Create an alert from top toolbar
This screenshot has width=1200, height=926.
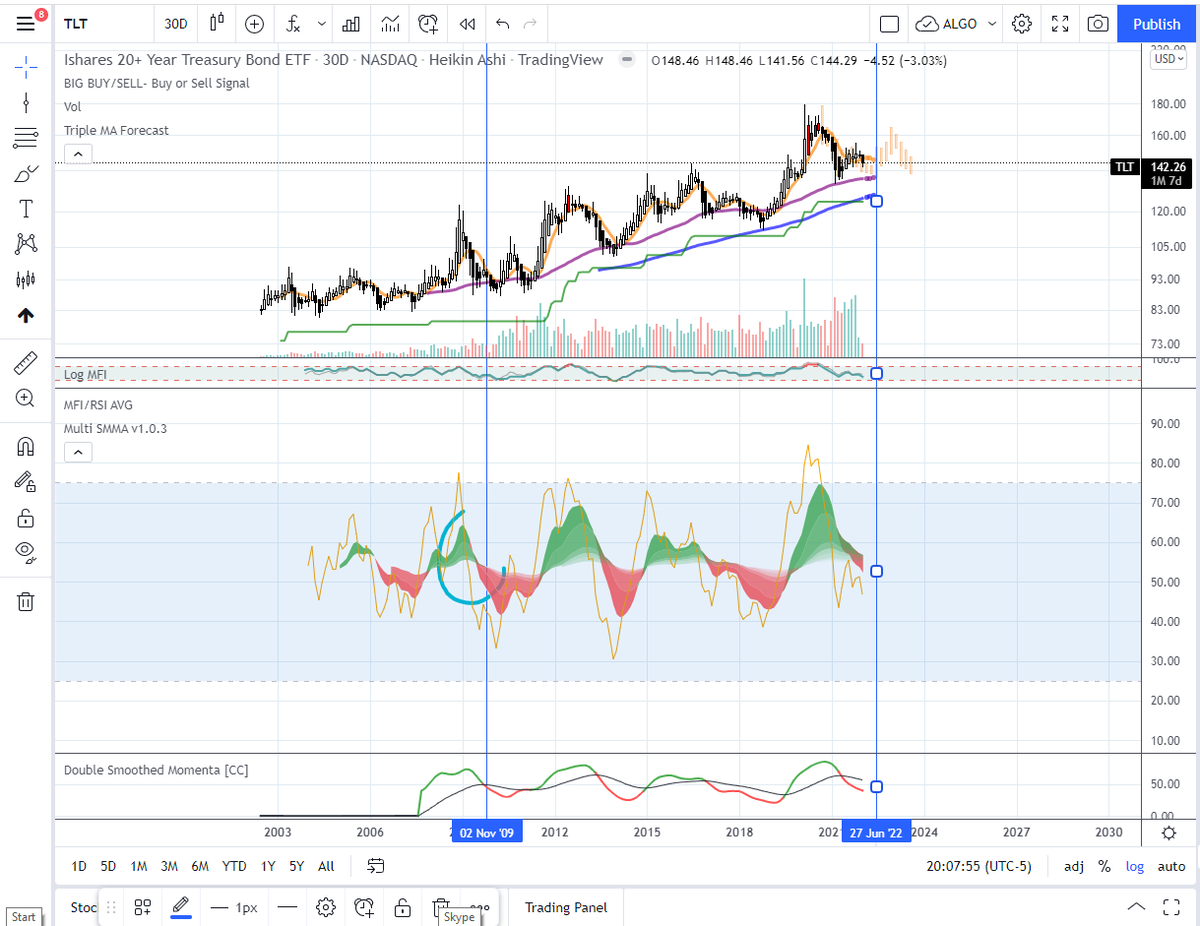pyautogui.click(x=429, y=23)
